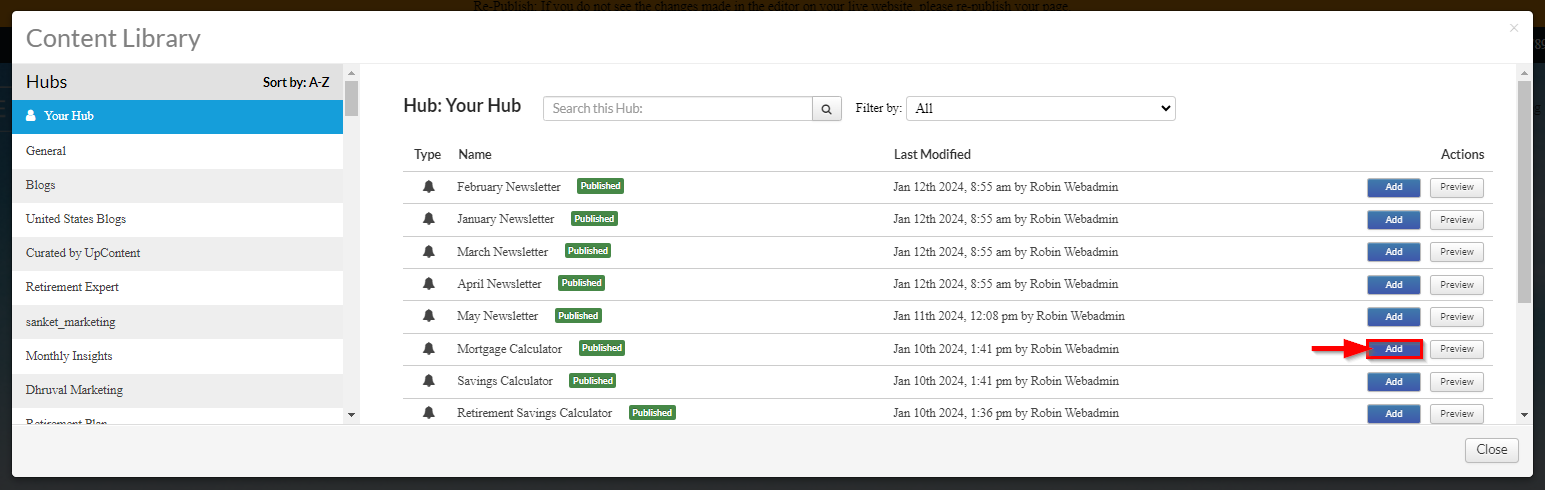Click bell icon for May Newsletter
1545x490 pixels.
point(429,316)
